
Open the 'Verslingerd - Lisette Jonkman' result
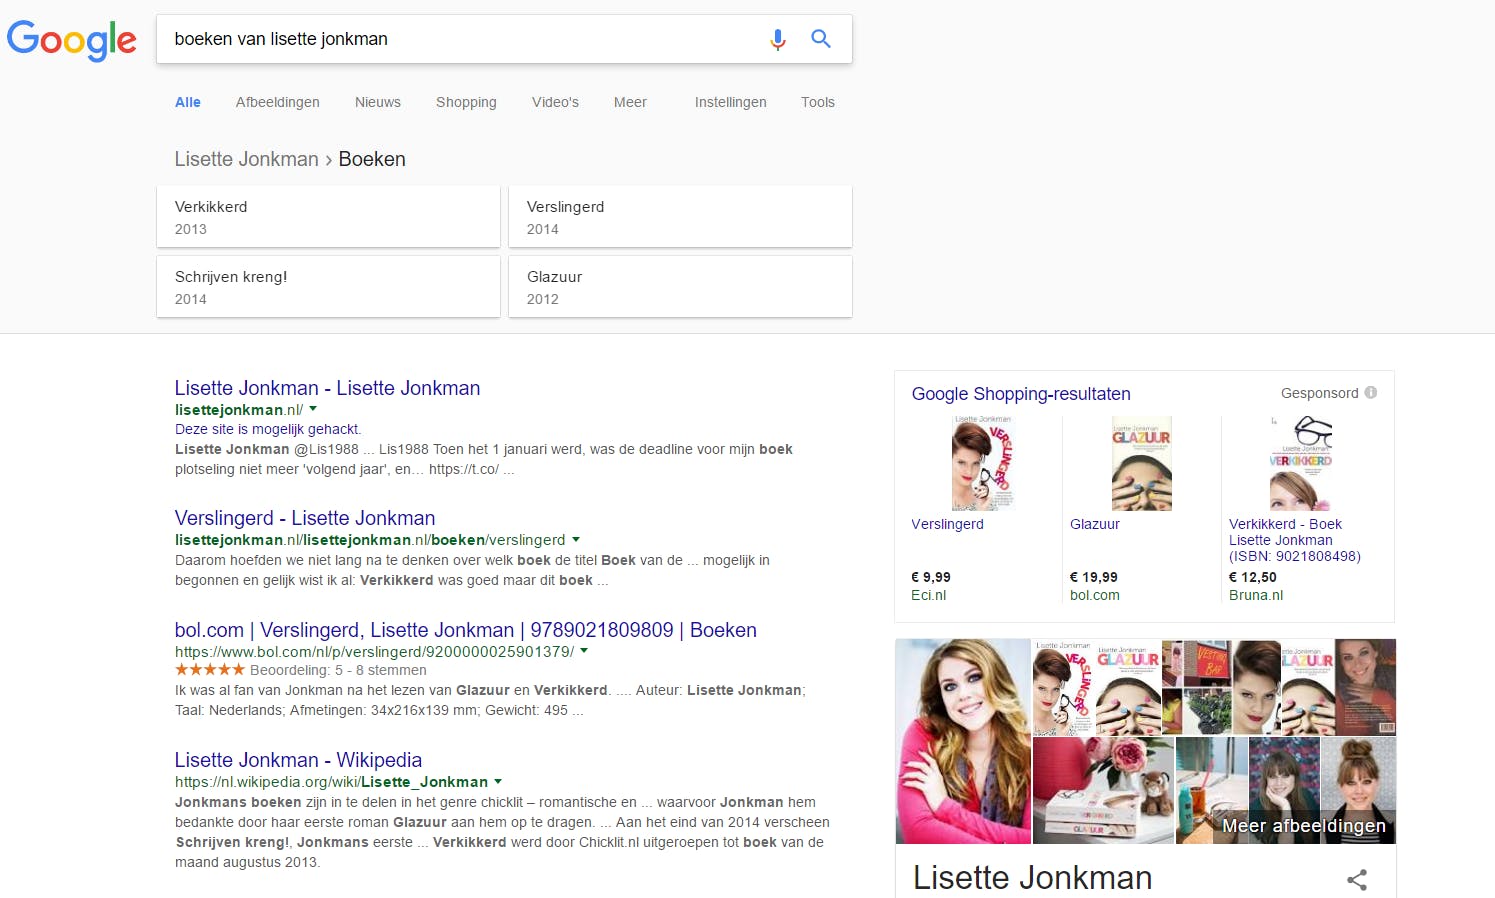click(x=305, y=518)
